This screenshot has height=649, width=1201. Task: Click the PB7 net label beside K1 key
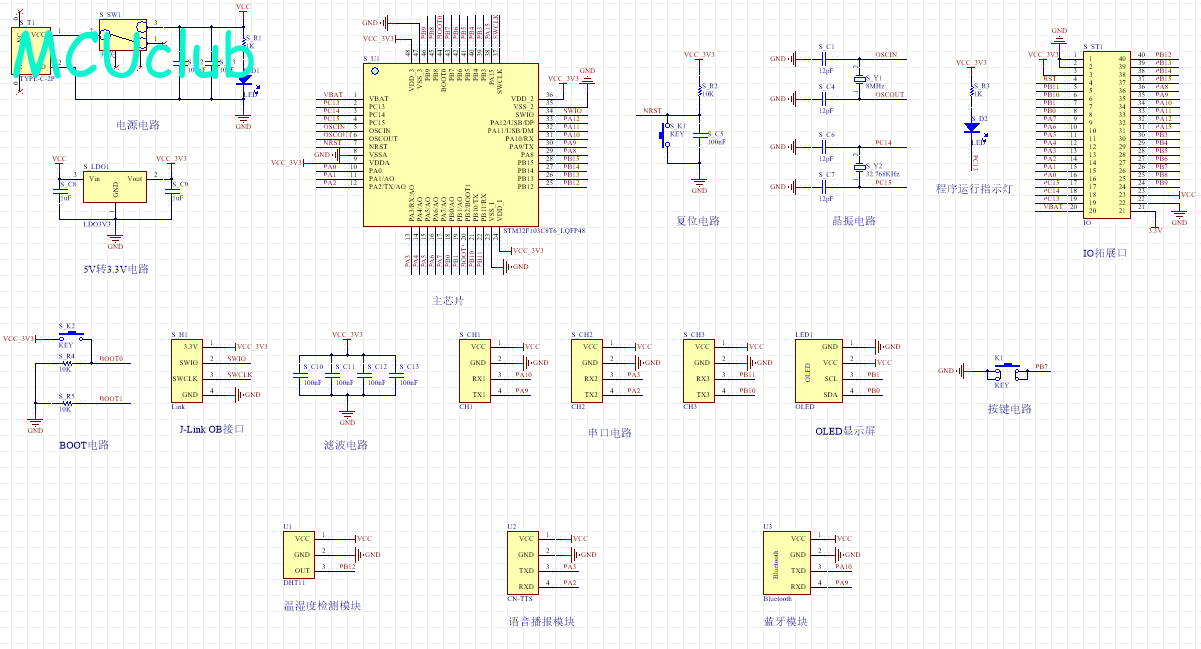coord(1042,367)
